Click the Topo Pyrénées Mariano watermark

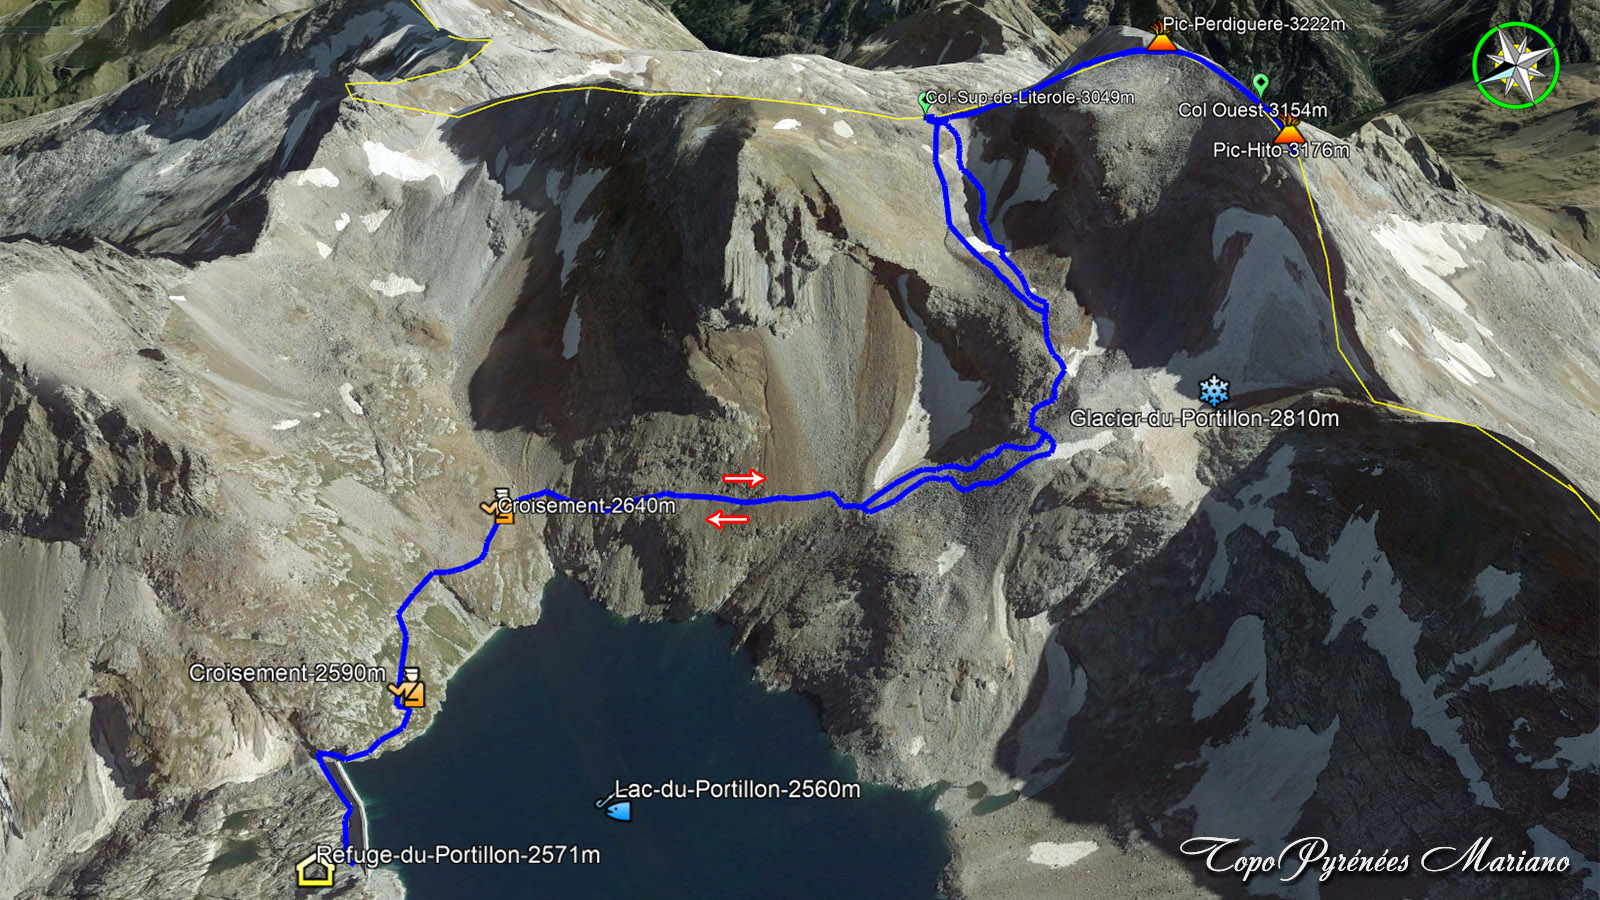(x=1375, y=859)
